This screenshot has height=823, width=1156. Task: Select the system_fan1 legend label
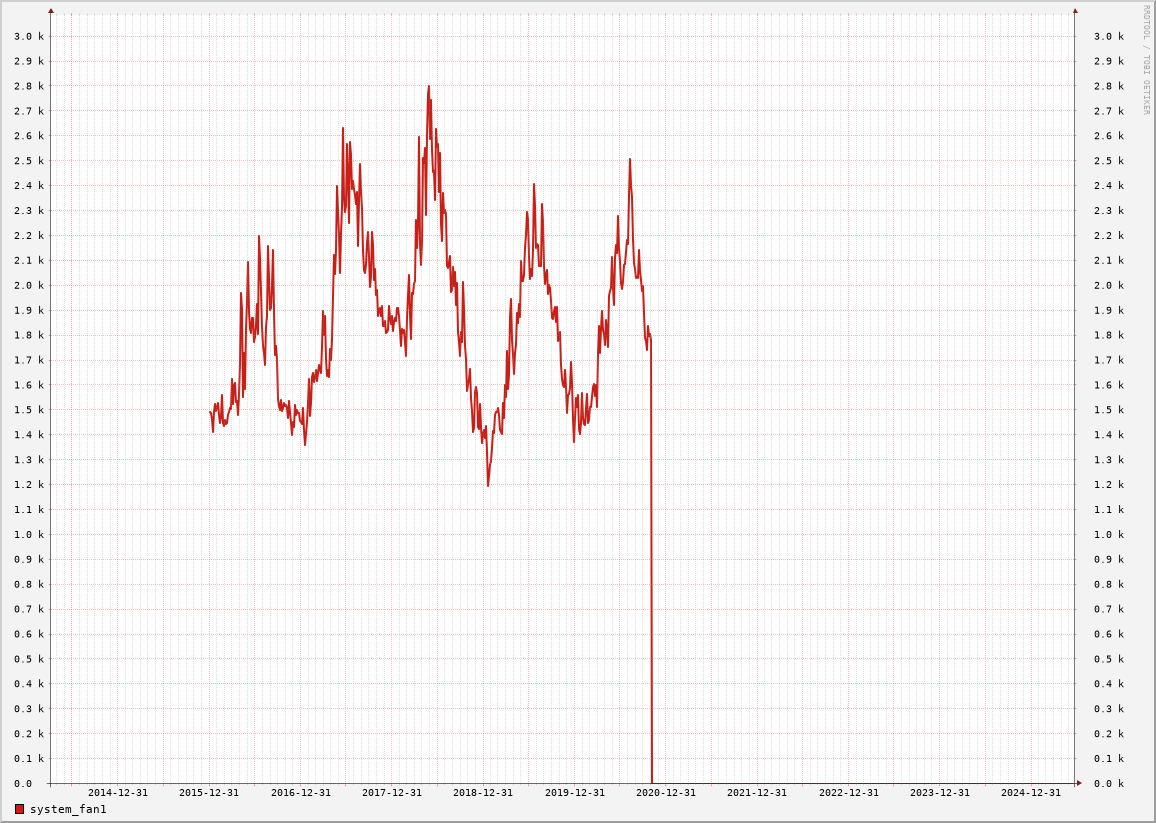click(x=68, y=809)
